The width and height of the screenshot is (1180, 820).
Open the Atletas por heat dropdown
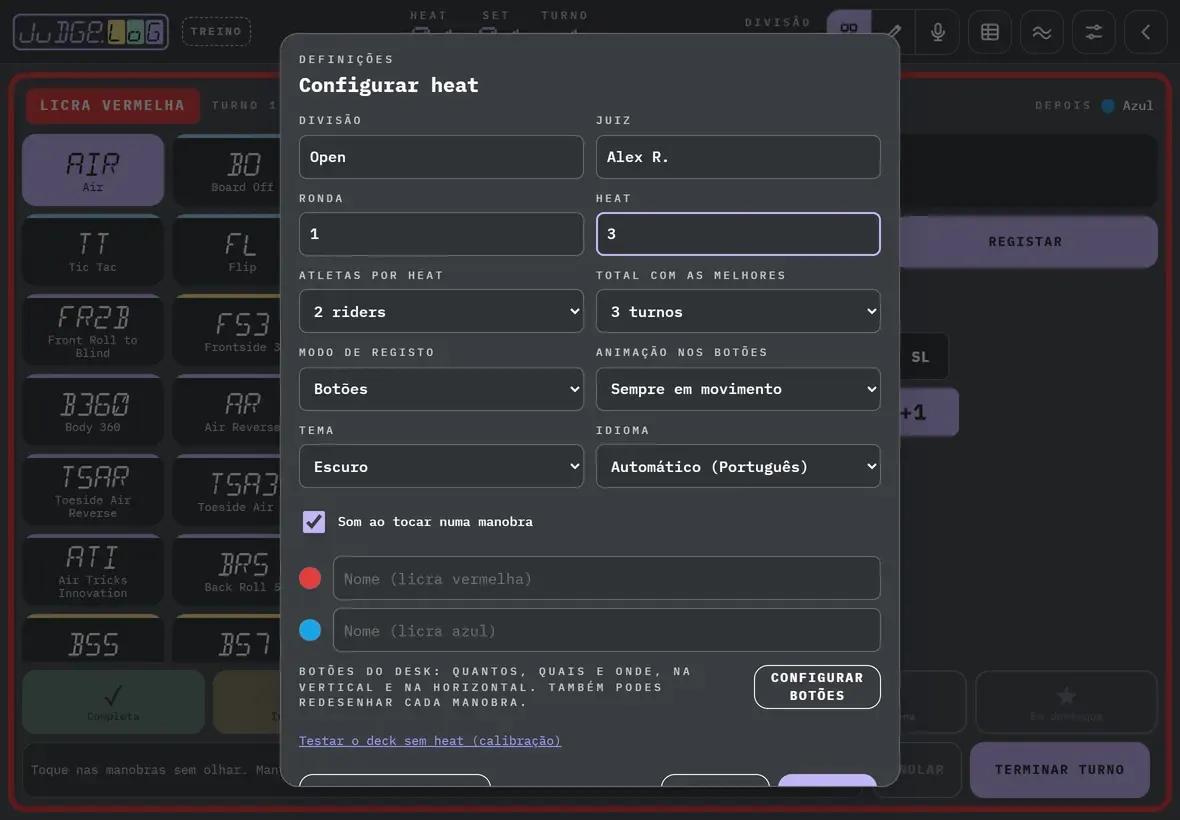click(x=441, y=311)
